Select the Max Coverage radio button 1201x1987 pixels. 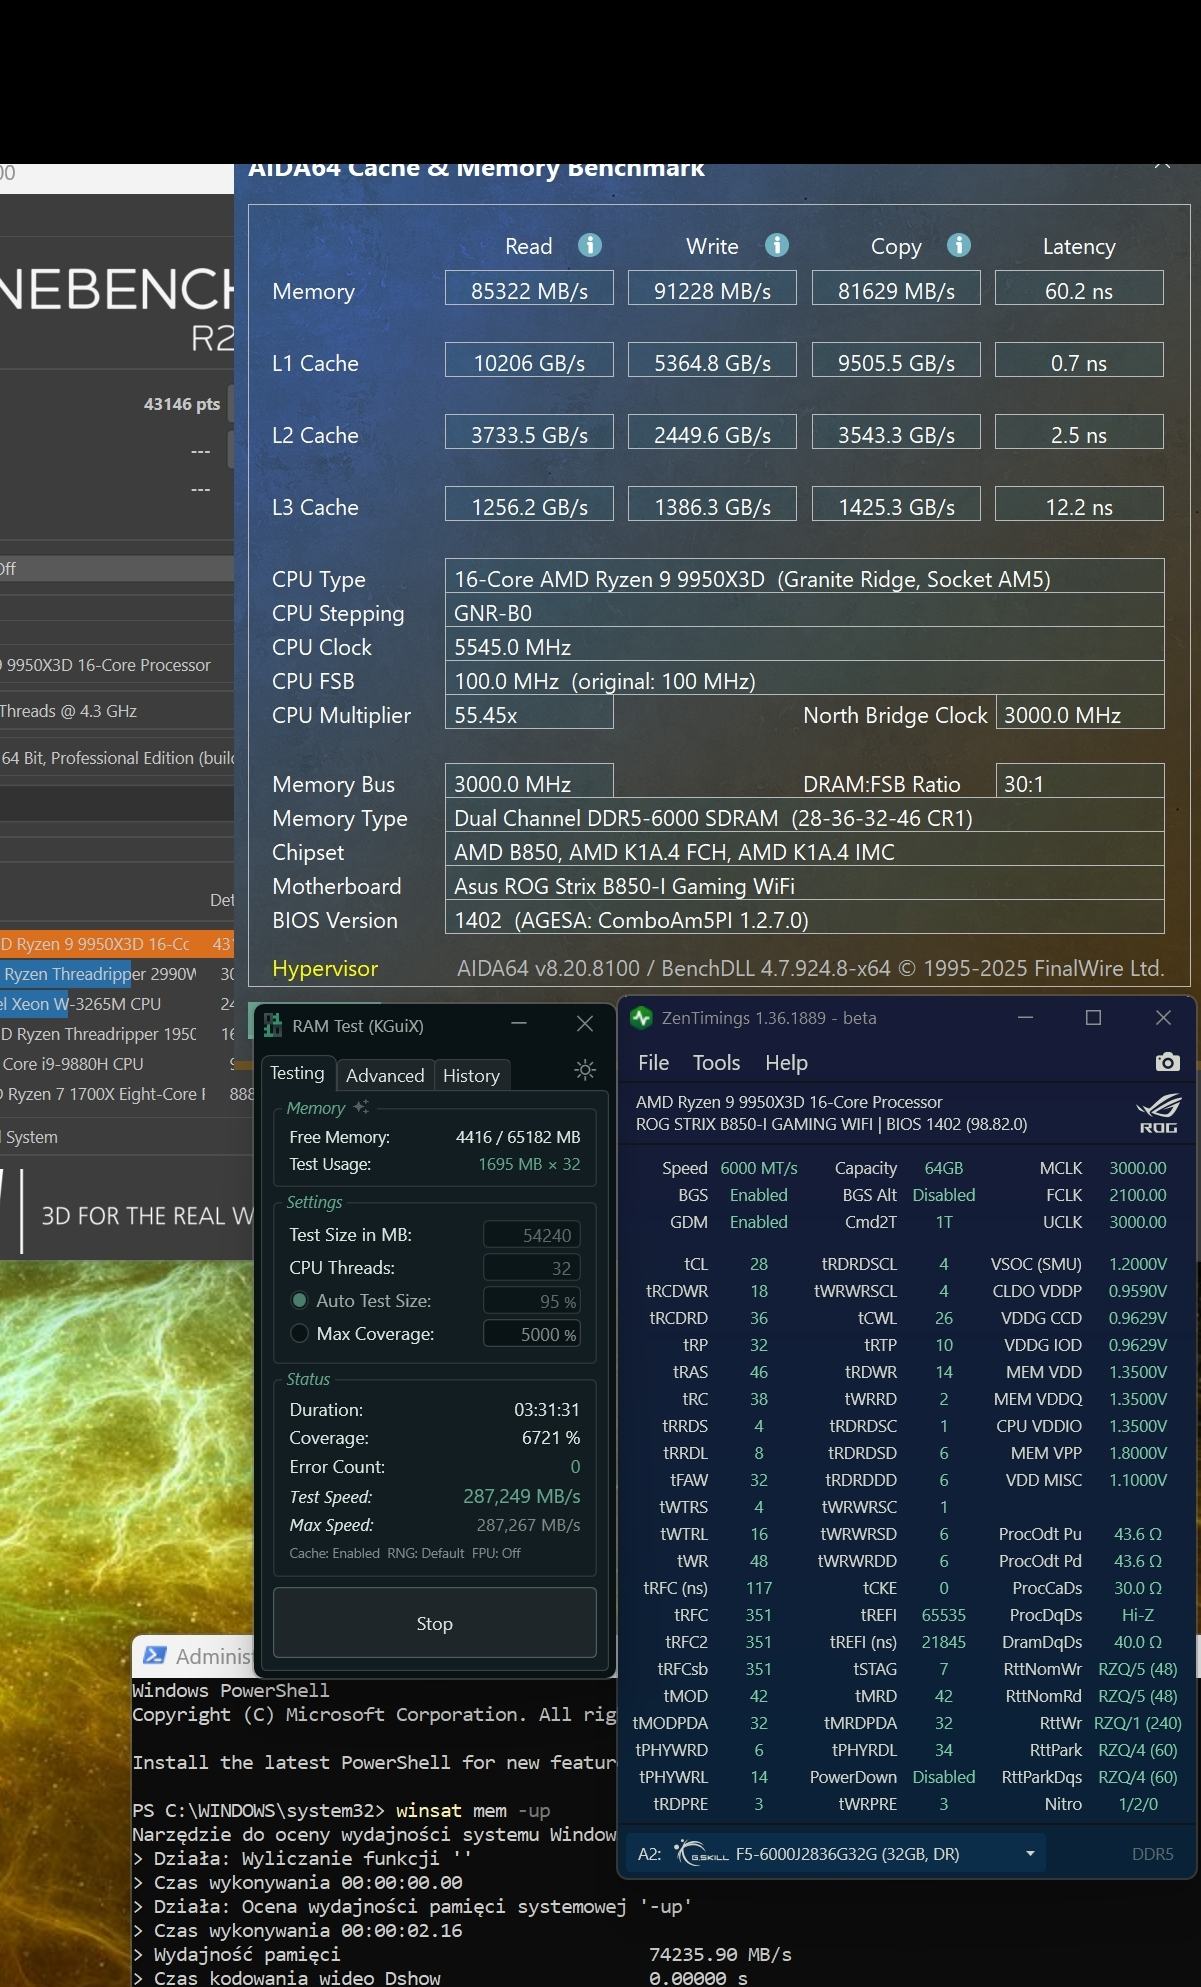click(x=299, y=1334)
